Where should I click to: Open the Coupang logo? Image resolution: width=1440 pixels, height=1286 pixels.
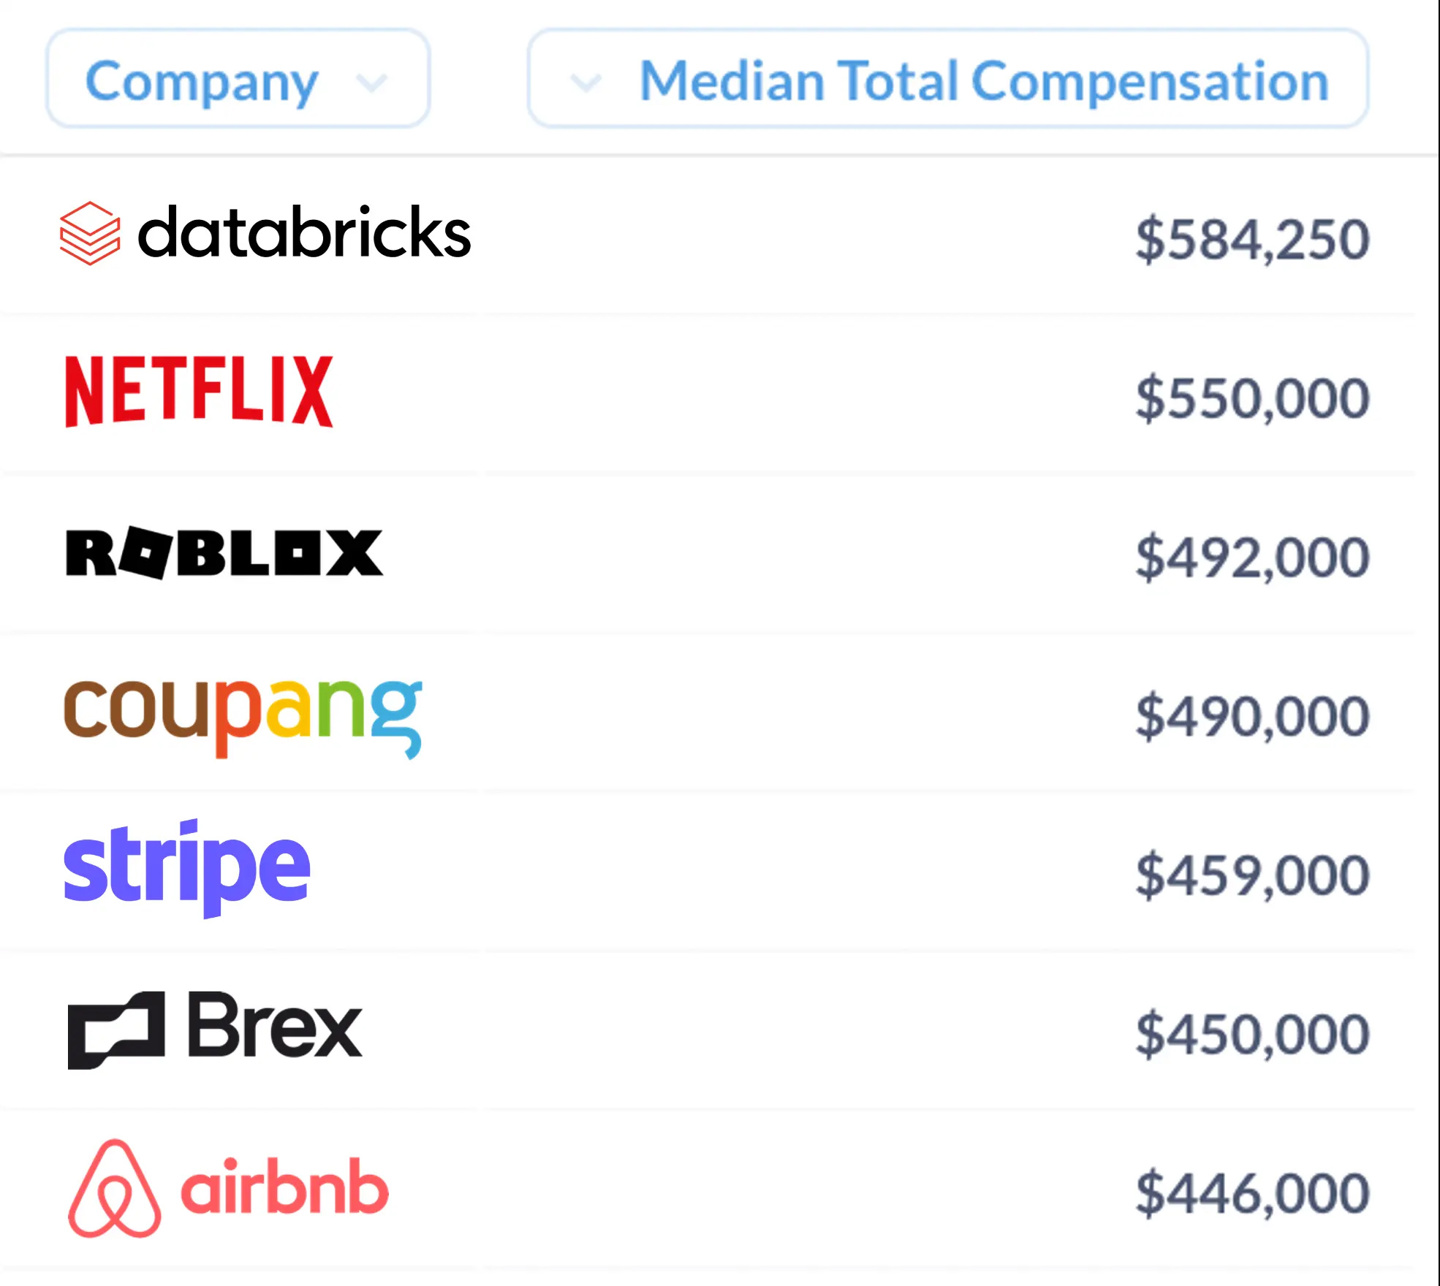click(x=243, y=714)
